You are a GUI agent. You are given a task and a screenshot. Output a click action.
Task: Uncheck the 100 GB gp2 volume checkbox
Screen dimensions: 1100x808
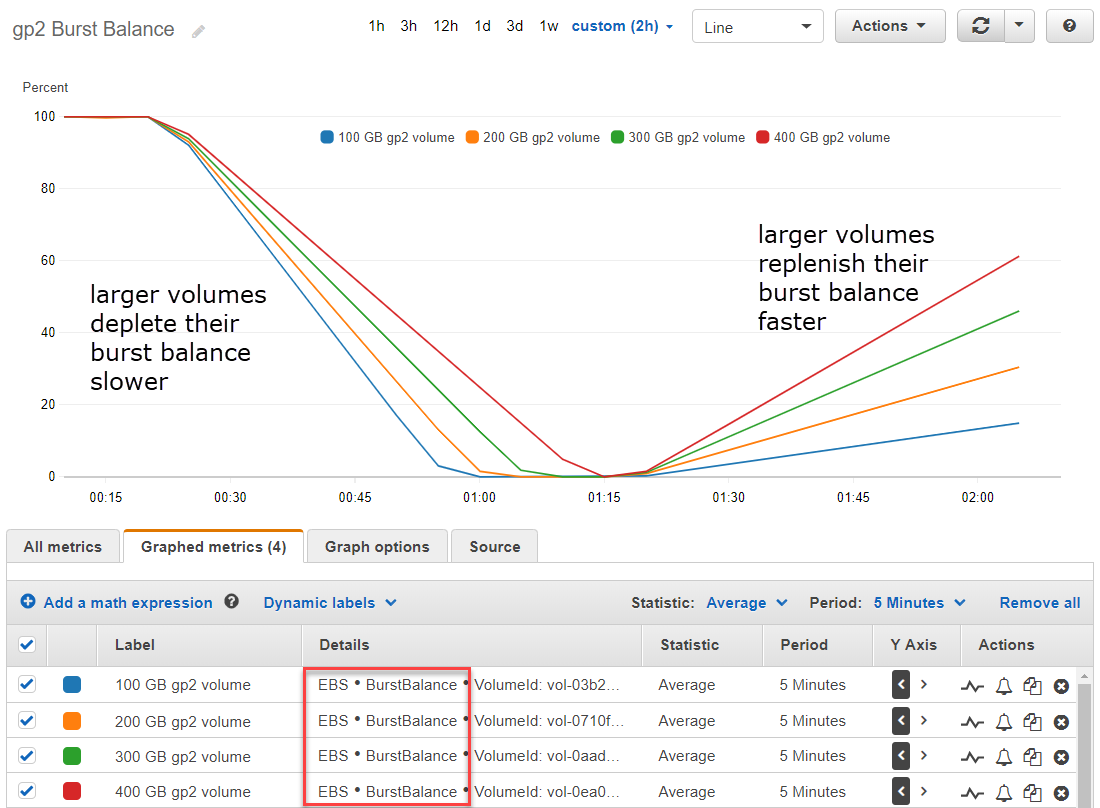(27, 684)
